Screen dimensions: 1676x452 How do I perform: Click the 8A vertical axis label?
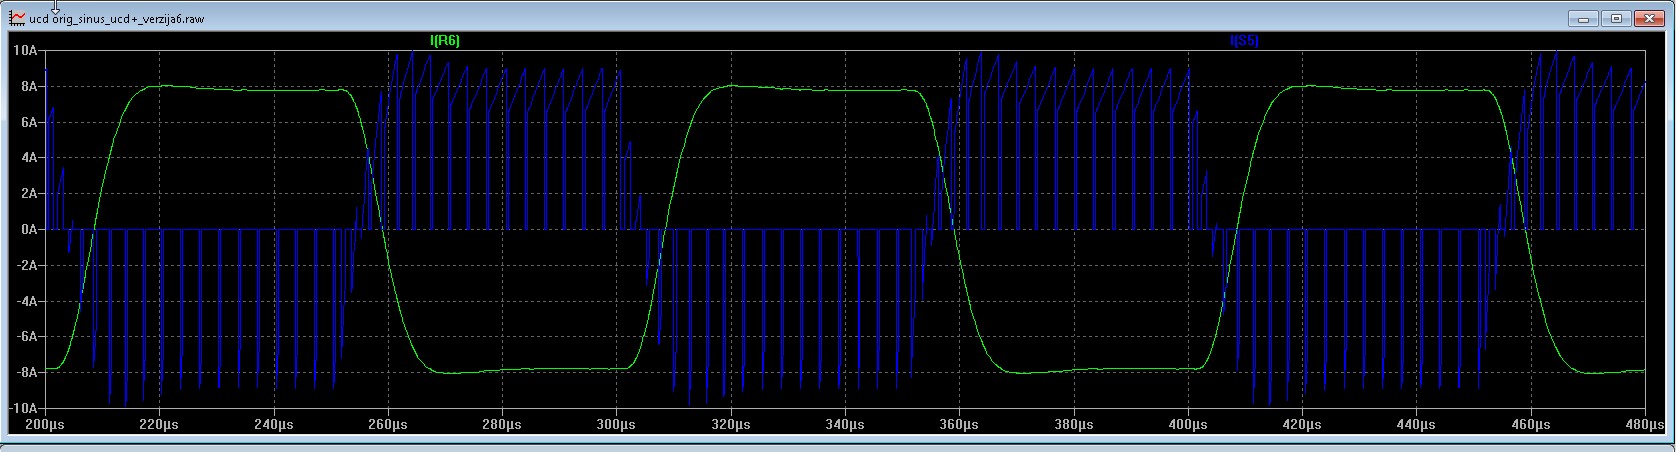(29, 87)
